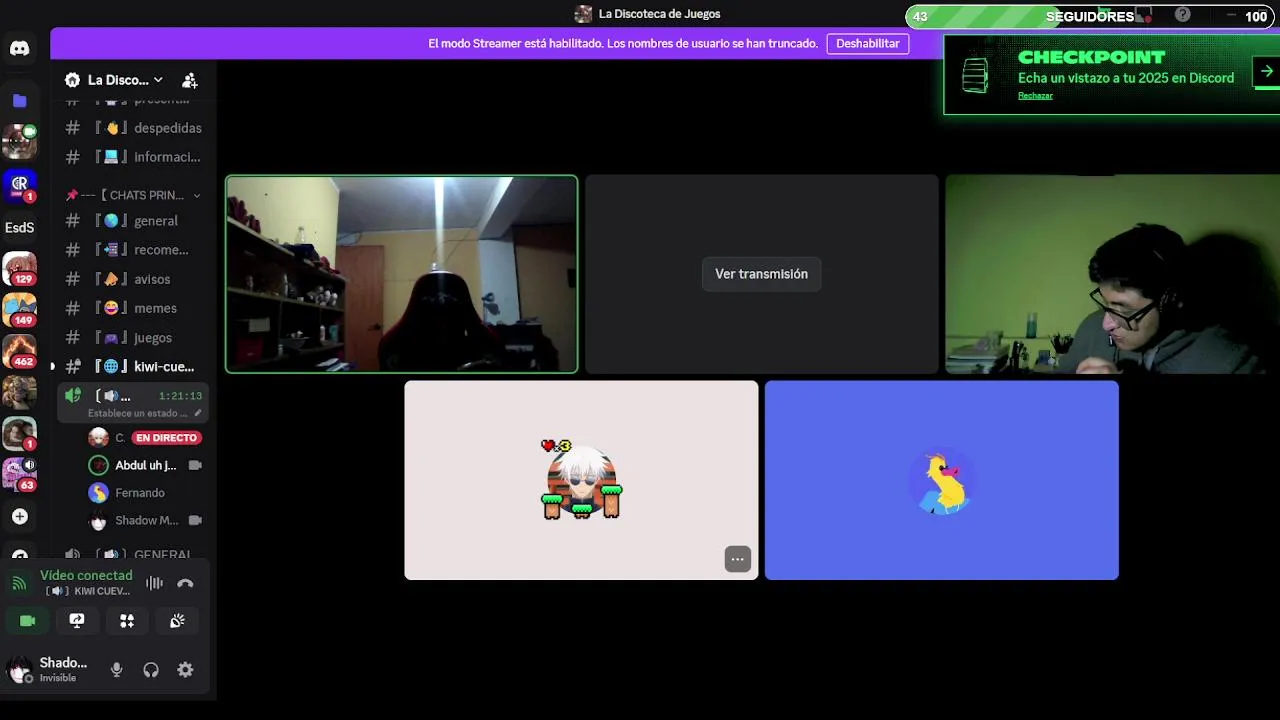1280x720 pixels.
Task: Click the Rechazar link
Action: 1035,96
